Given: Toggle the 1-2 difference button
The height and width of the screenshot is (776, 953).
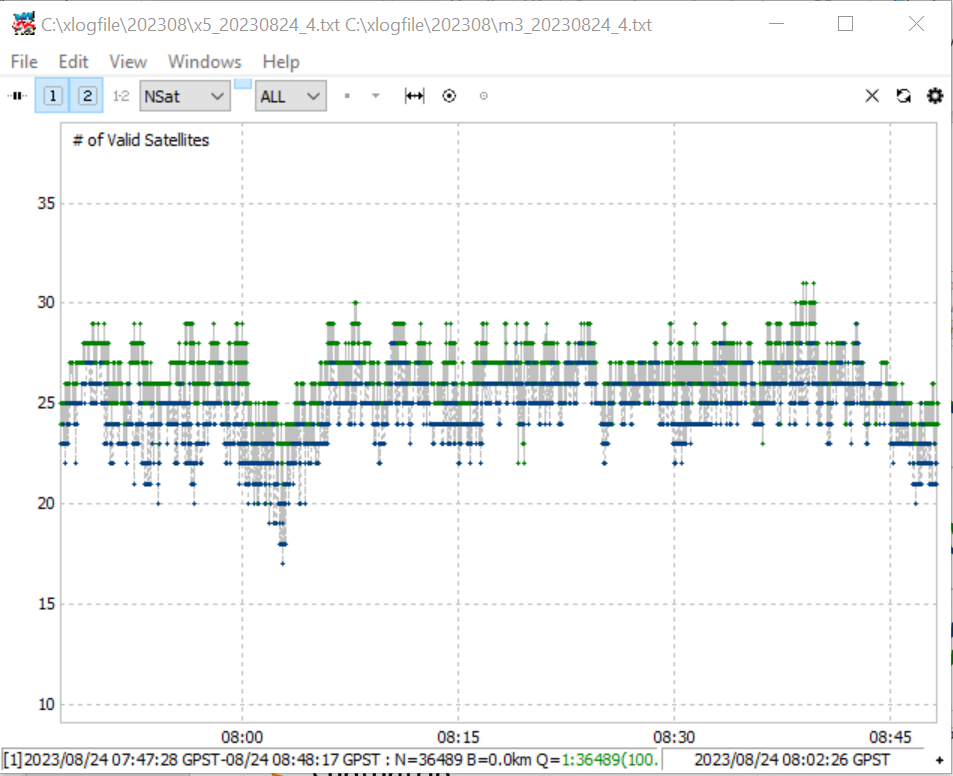Looking at the screenshot, I should pyautogui.click(x=121, y=95).
